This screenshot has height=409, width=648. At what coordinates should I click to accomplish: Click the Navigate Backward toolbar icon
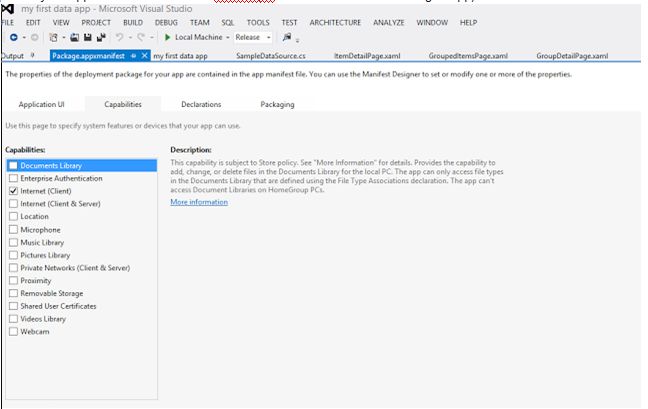pos(9,37)
